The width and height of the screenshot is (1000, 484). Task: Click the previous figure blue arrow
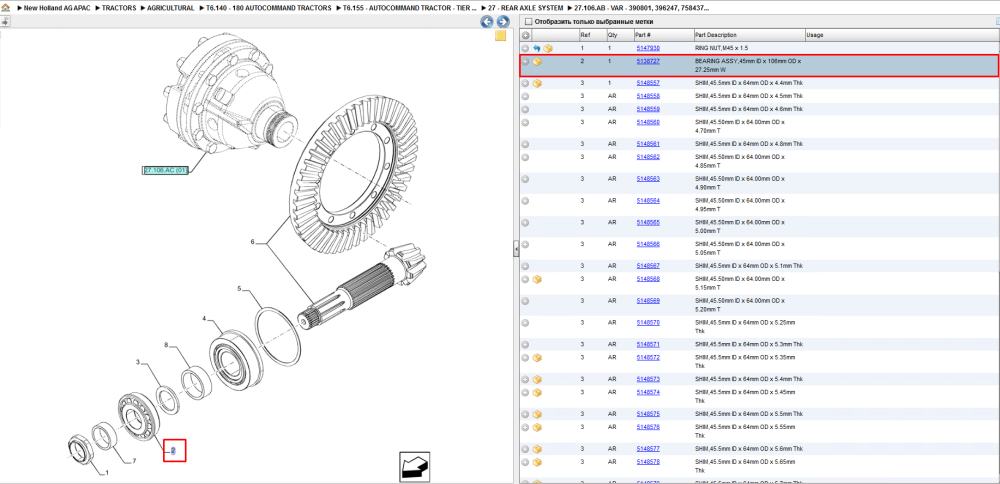click(487, 22)
